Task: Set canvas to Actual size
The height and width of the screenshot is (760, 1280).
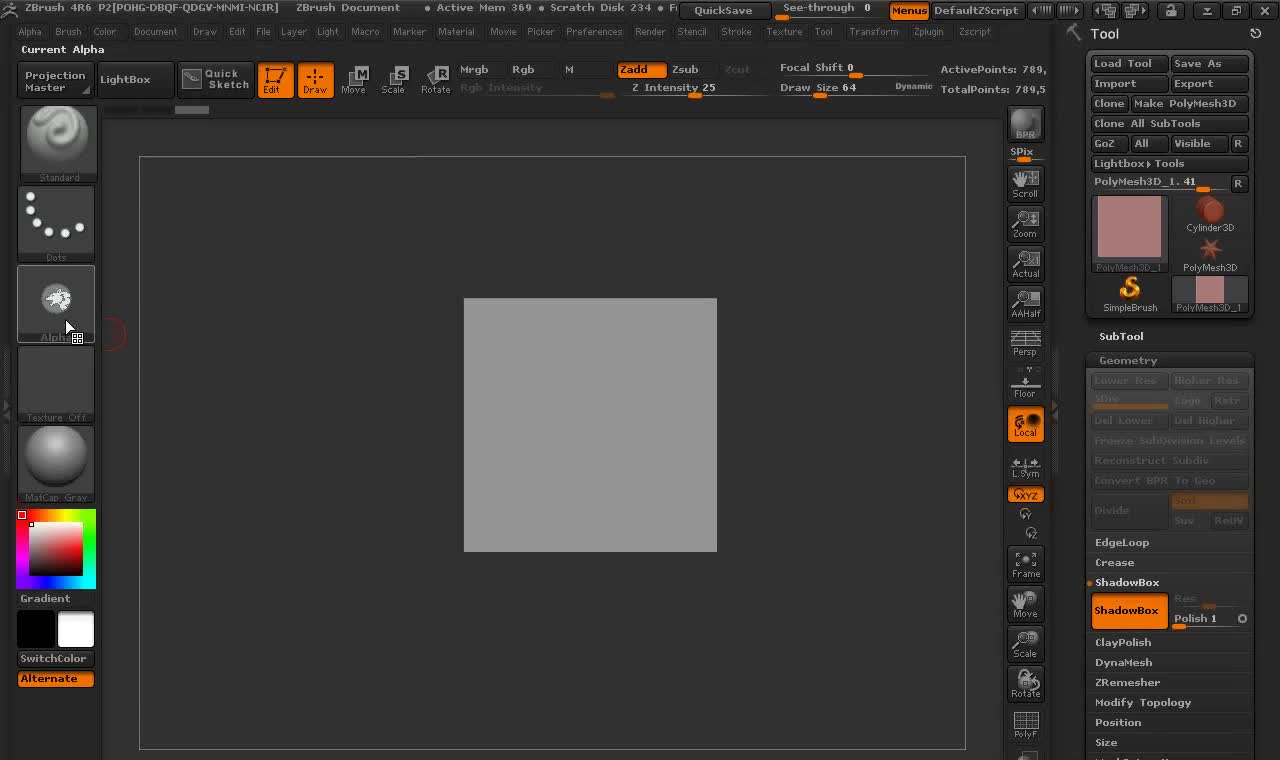Action: (1025, 263)
